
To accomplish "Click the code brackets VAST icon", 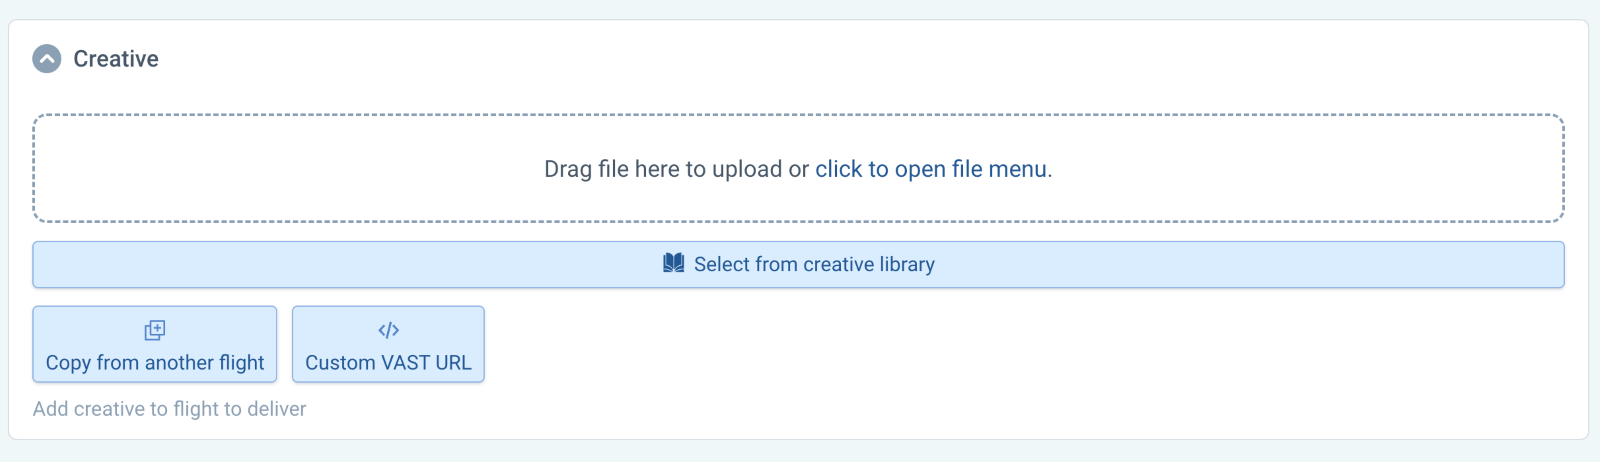I will 388,330.
